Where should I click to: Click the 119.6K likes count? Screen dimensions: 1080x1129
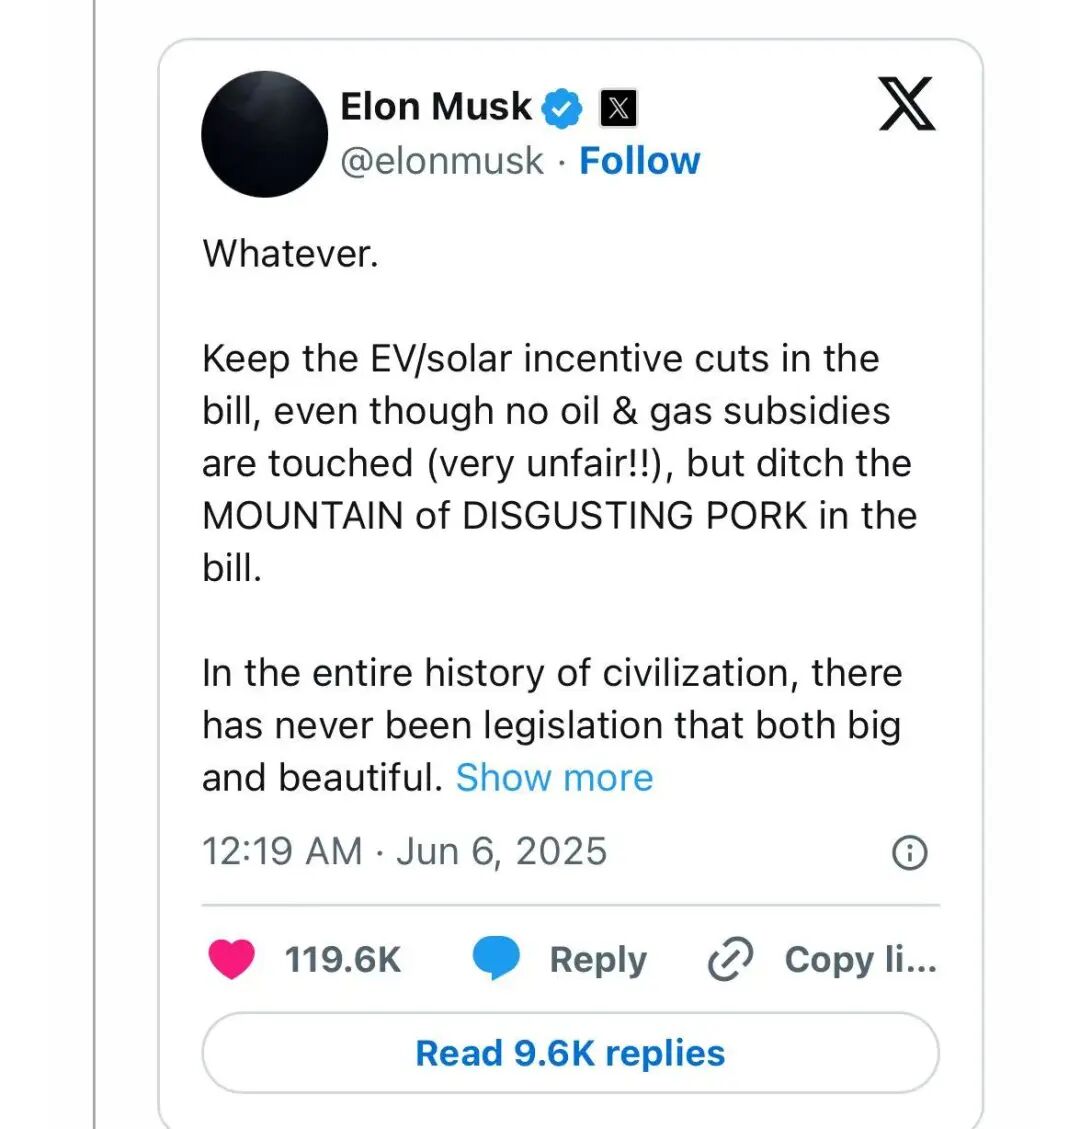pyautogui.click(x=342, y=960)
